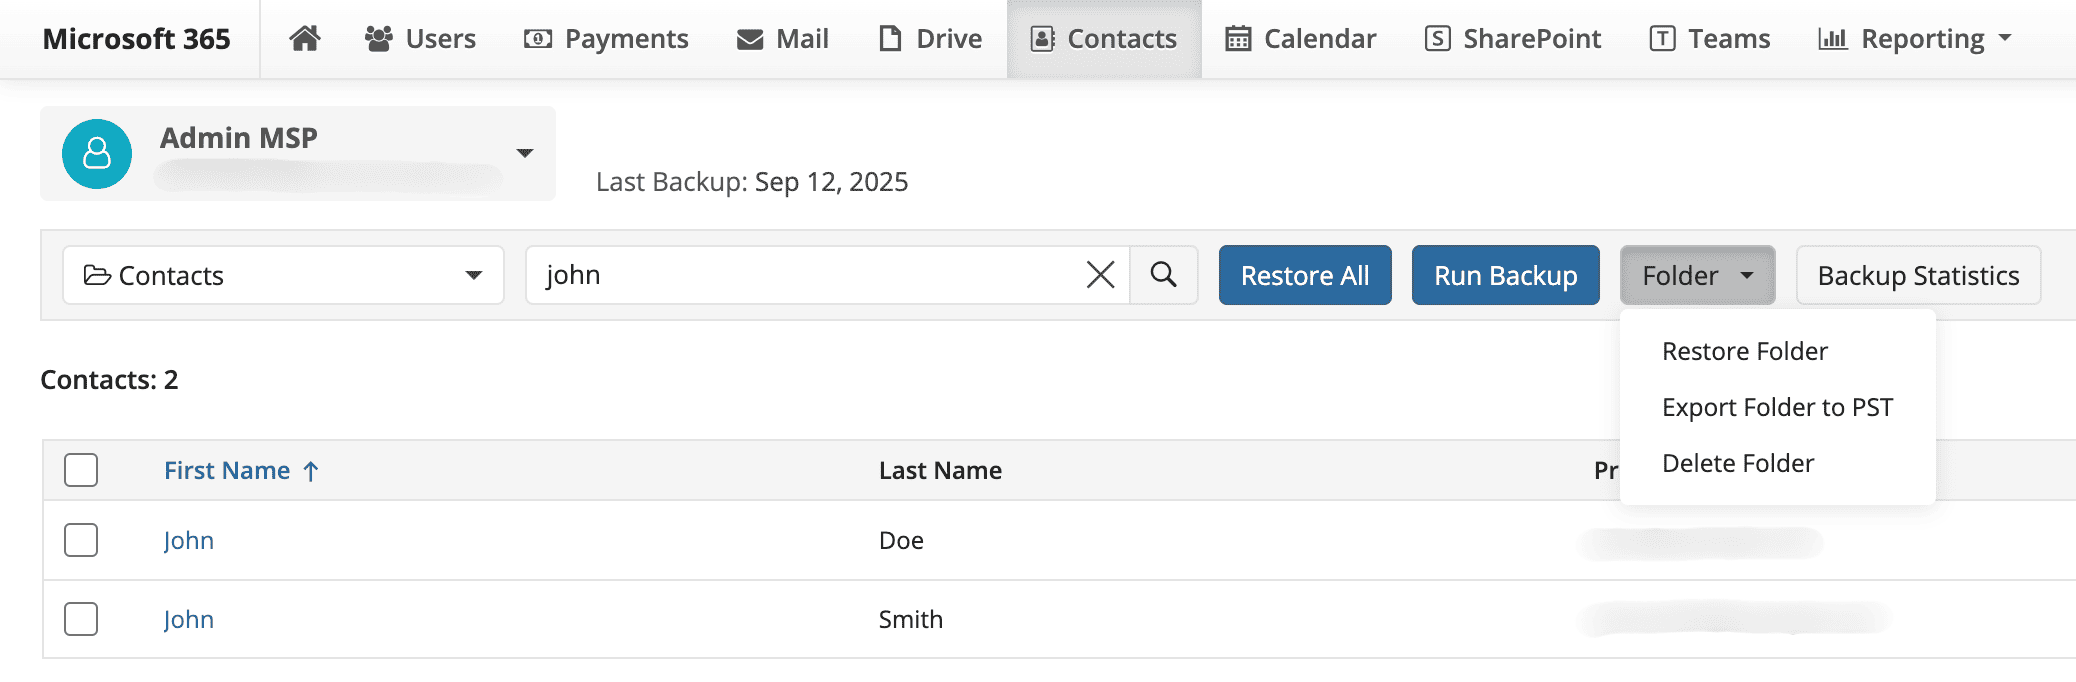
Task: Click the Admin MSP avatar icon
Action: pos(97,154)
